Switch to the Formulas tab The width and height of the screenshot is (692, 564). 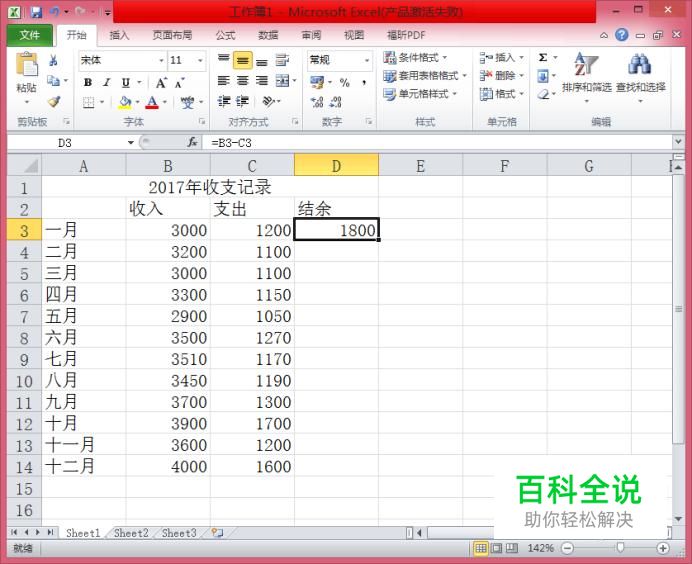click(x=225, y=35)
